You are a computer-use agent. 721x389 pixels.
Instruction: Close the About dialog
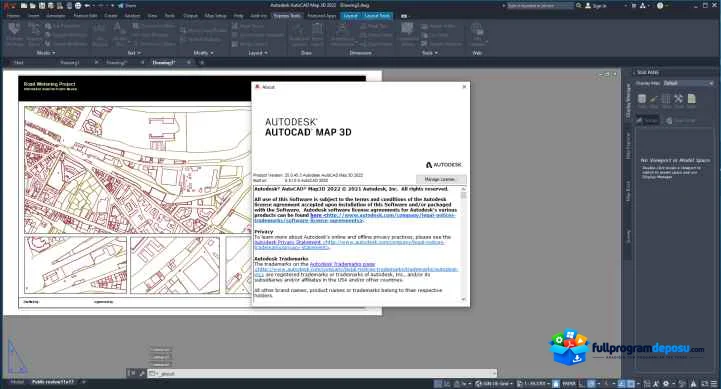click(464, 86)
